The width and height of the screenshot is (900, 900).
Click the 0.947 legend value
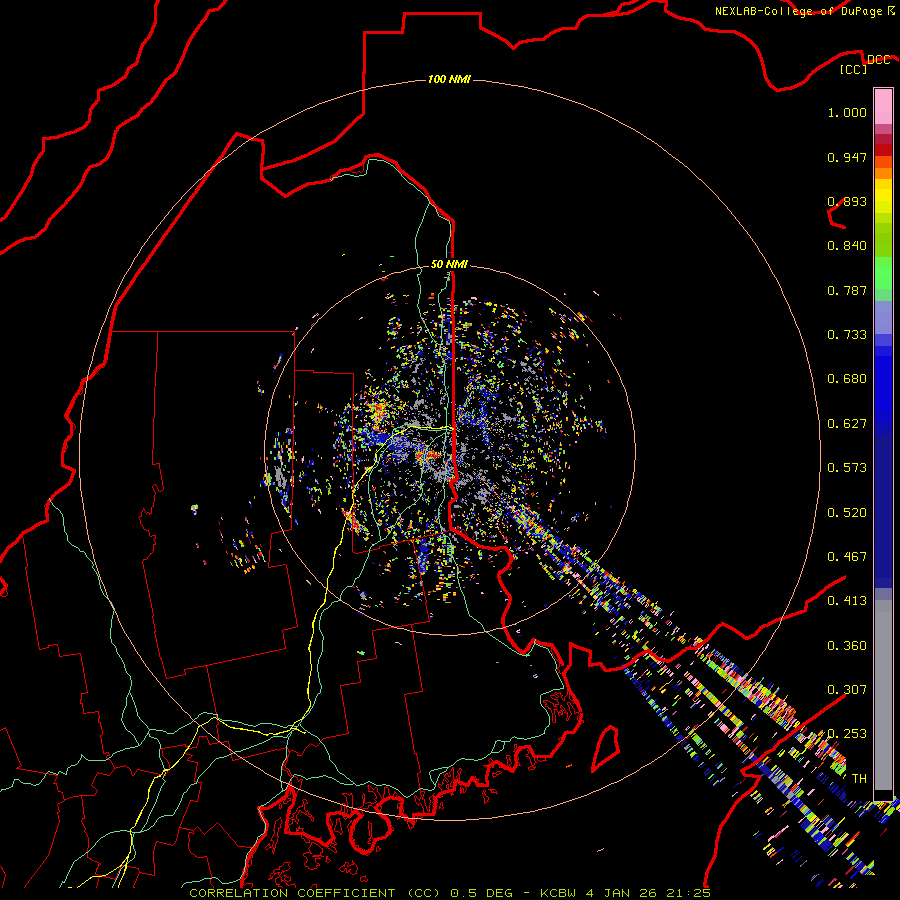coord(847,157)
